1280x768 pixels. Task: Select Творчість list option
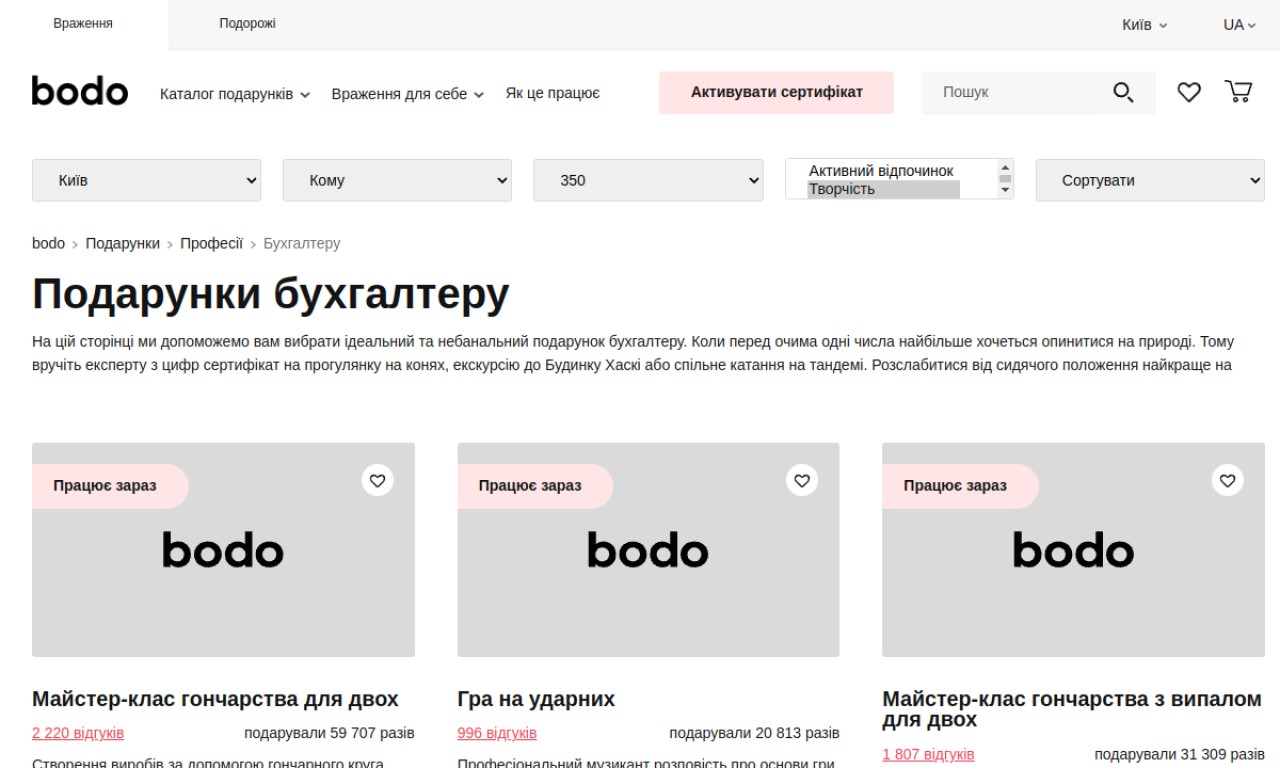[x=882, y=189]
